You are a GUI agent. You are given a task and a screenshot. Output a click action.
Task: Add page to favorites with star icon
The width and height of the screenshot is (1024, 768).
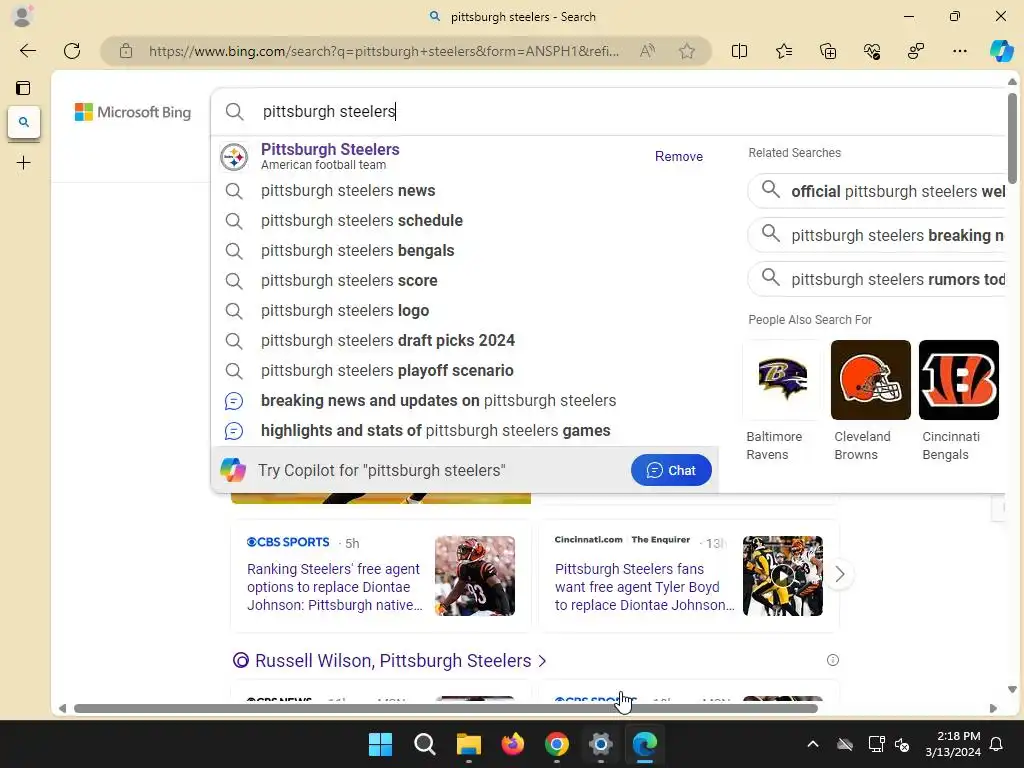pyautogui.click(x=686, y=51)
